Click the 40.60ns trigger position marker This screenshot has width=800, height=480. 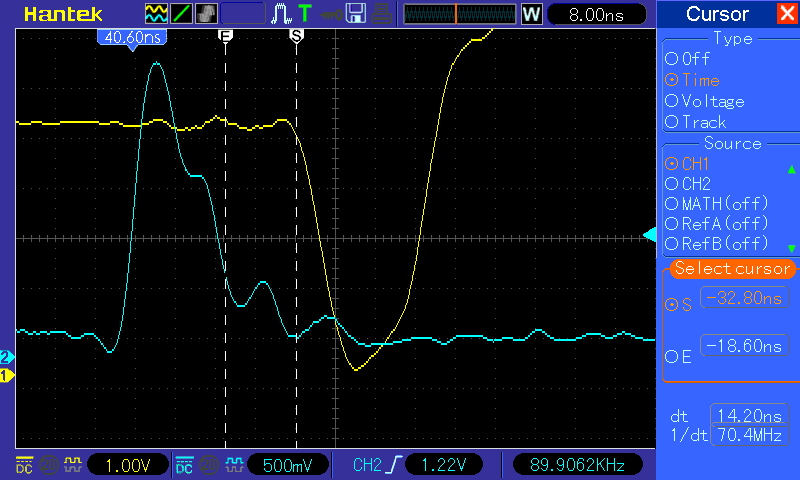tap(132, 39)
